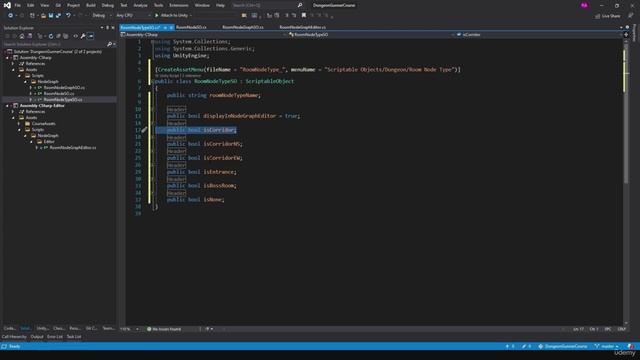Click the Bookmark toolbar icon
Viewport: 640px width, 360px height.
304,16
